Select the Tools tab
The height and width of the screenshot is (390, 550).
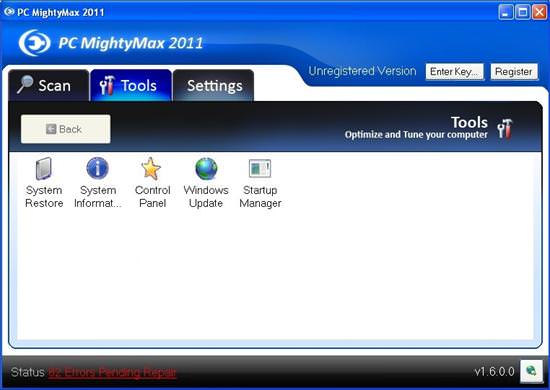click(131, 86)
